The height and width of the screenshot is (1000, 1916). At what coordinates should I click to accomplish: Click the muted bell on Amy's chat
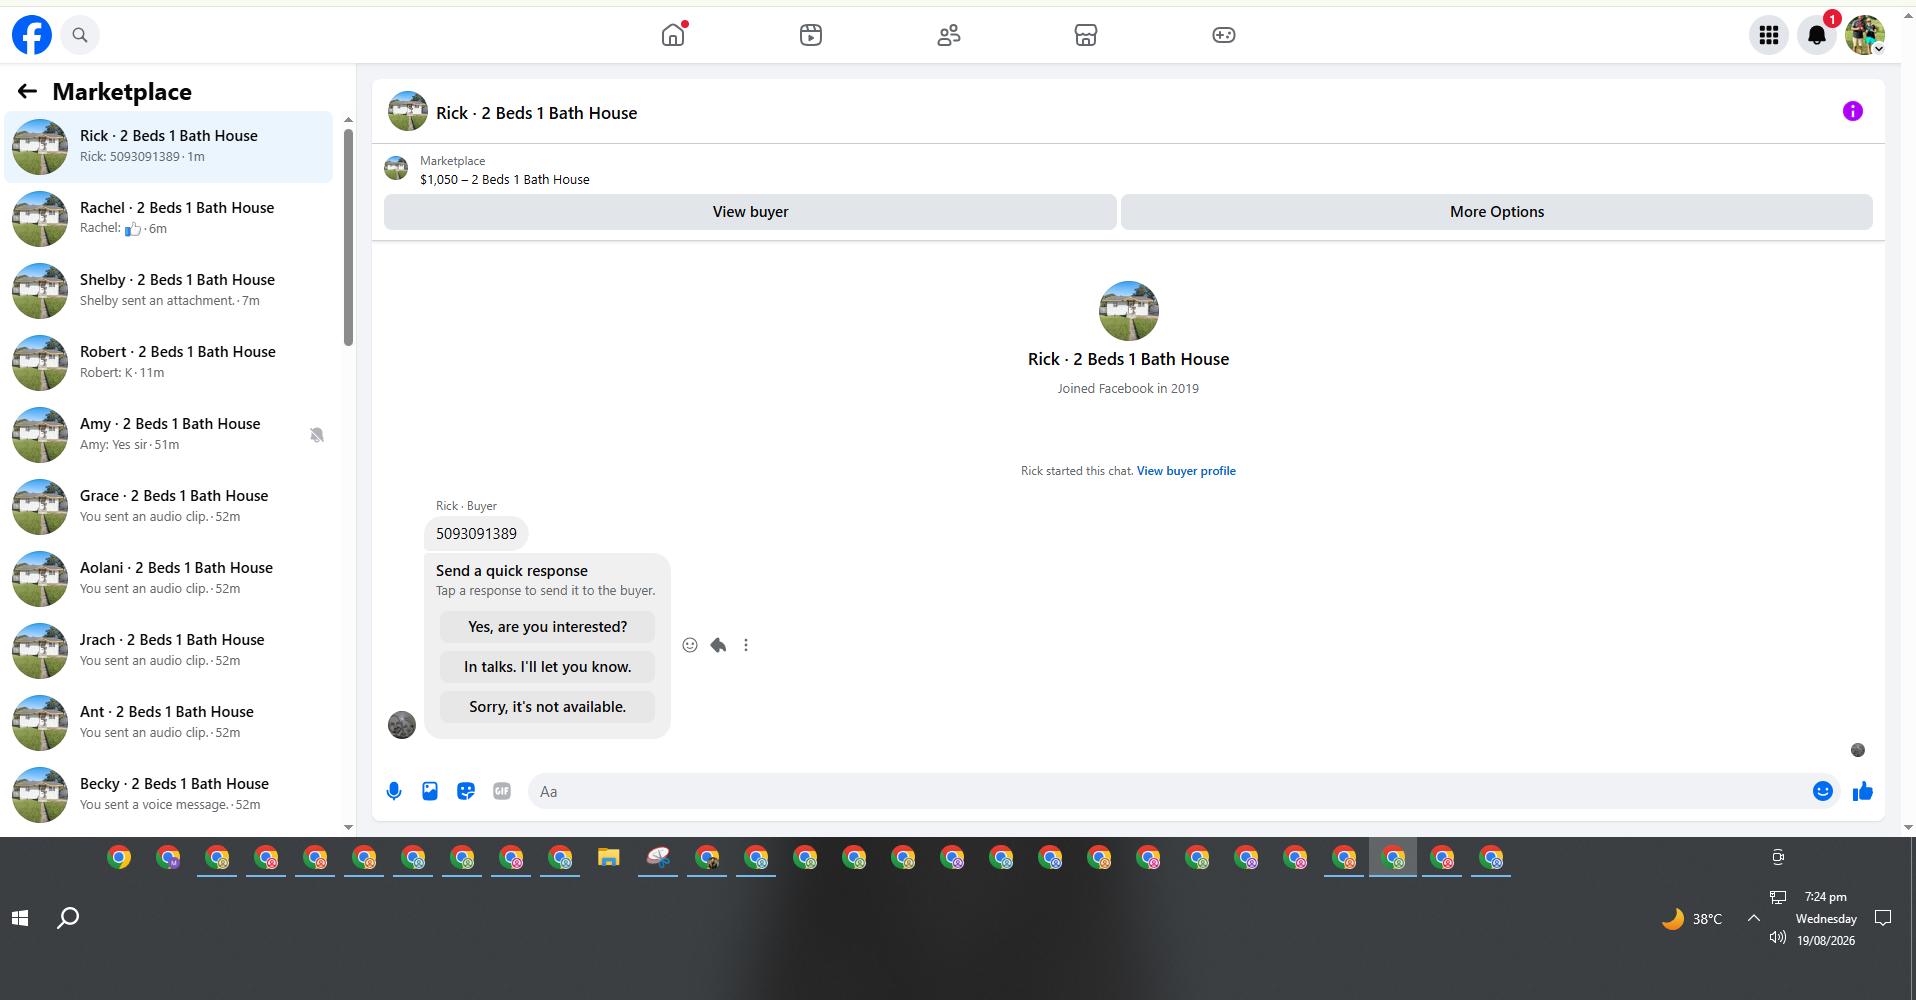(317, 435)
